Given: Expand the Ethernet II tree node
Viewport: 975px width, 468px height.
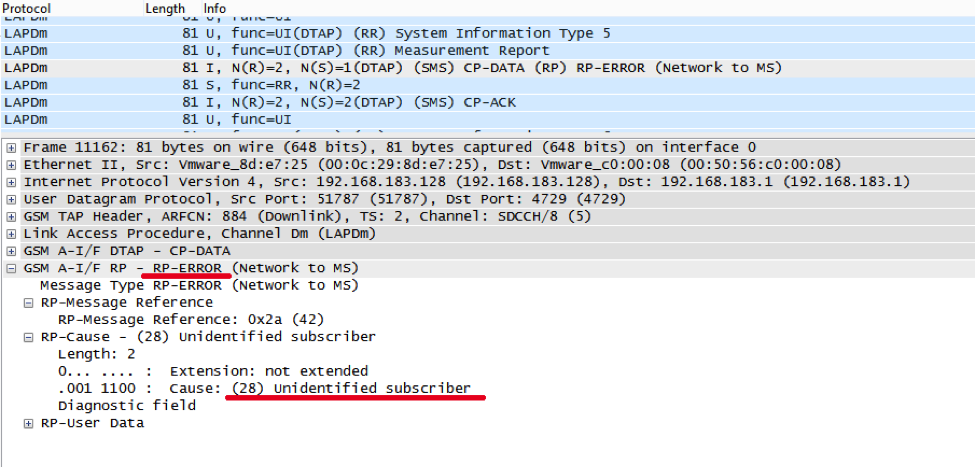Looking at the screenshot, I should coord(11,164).
